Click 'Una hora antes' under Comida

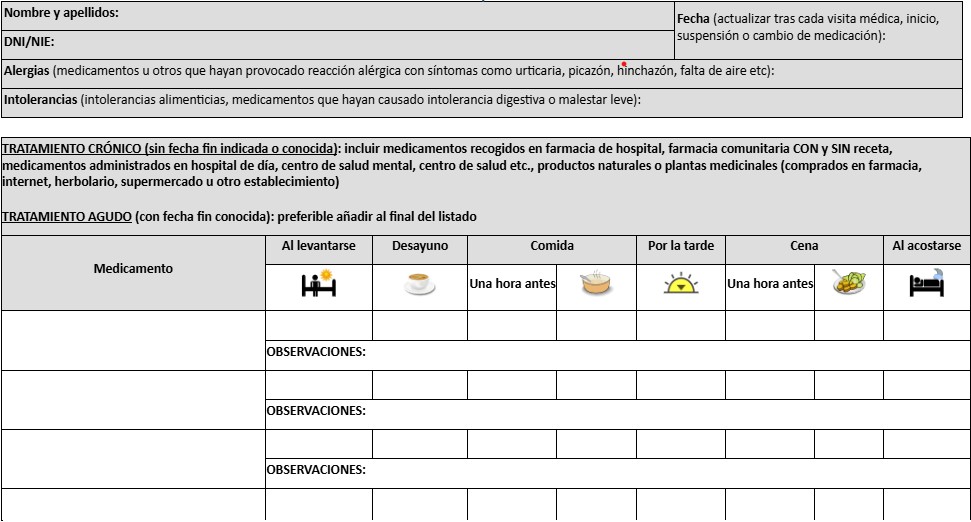512,284
